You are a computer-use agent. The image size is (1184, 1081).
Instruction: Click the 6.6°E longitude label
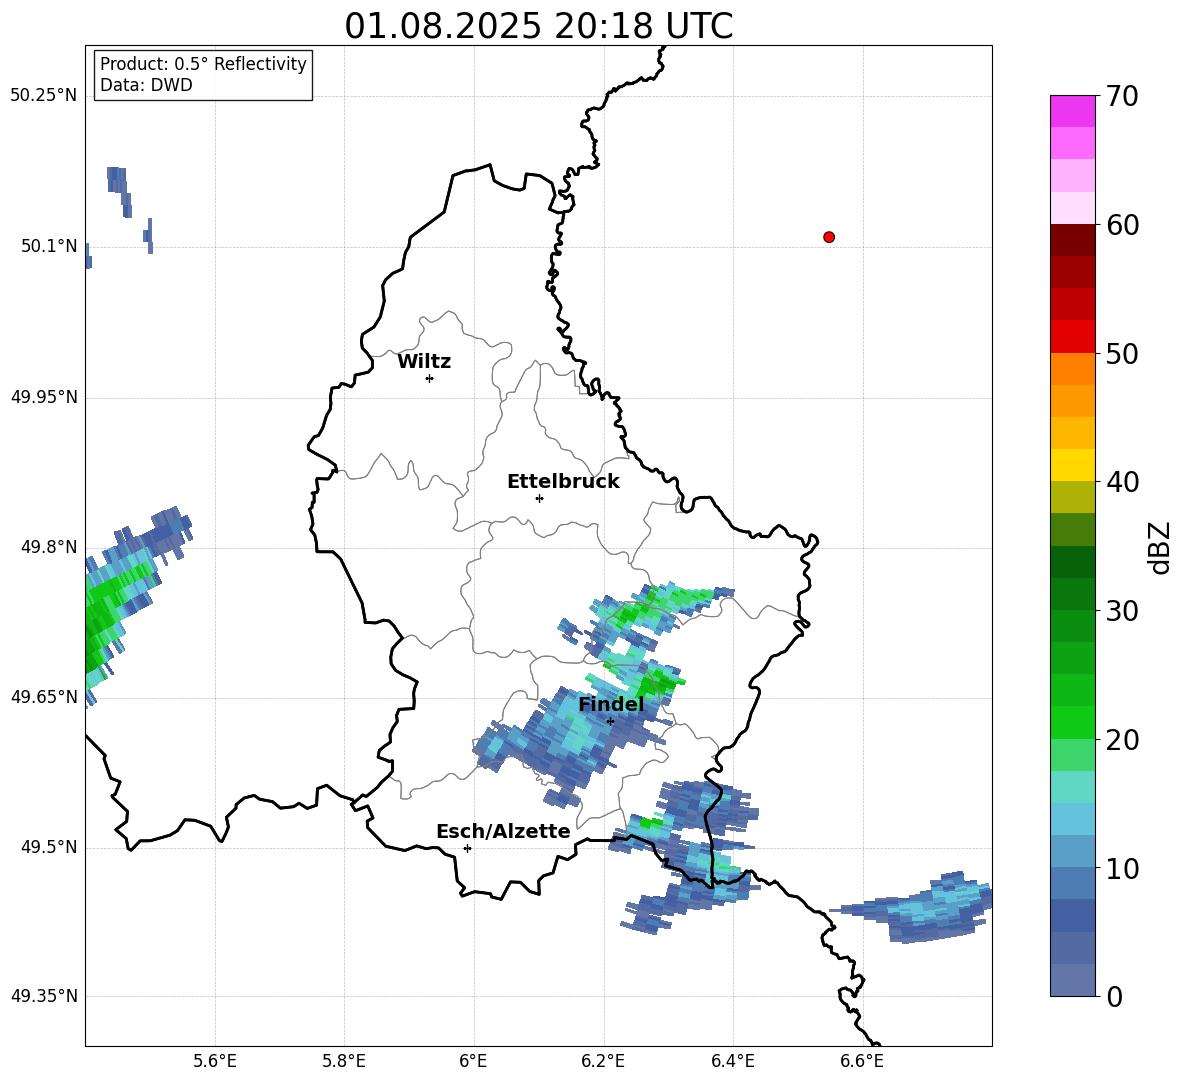[x=862, y=1061]
